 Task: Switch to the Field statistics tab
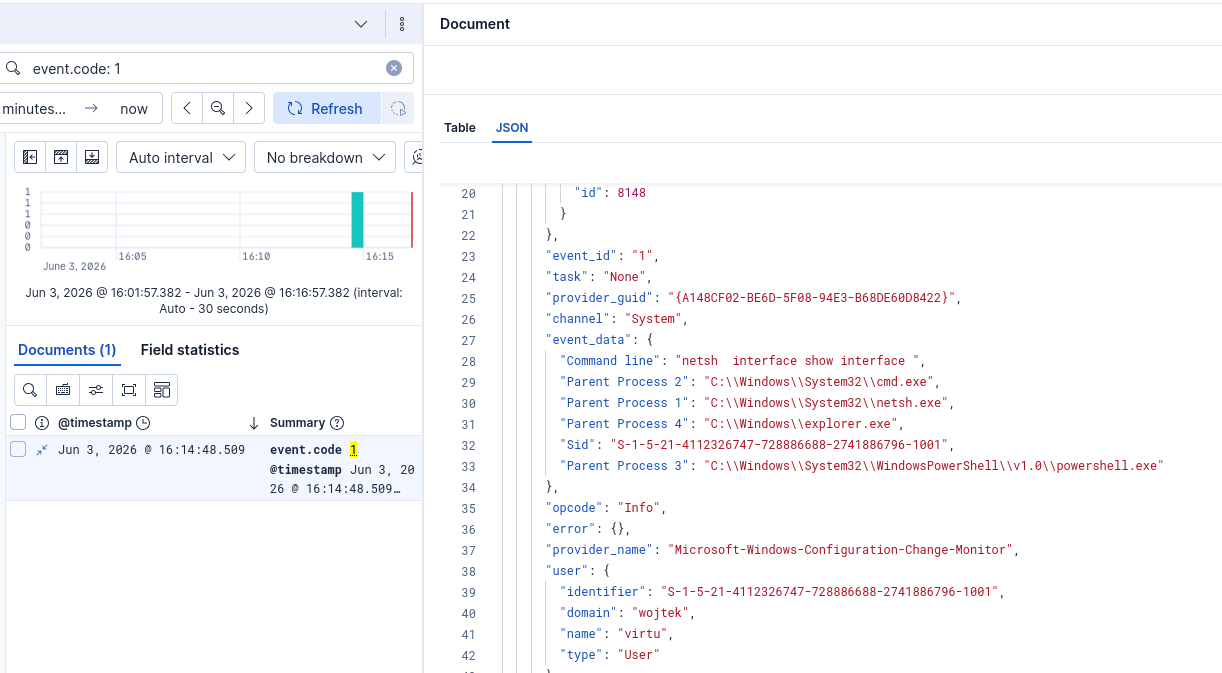190,350
